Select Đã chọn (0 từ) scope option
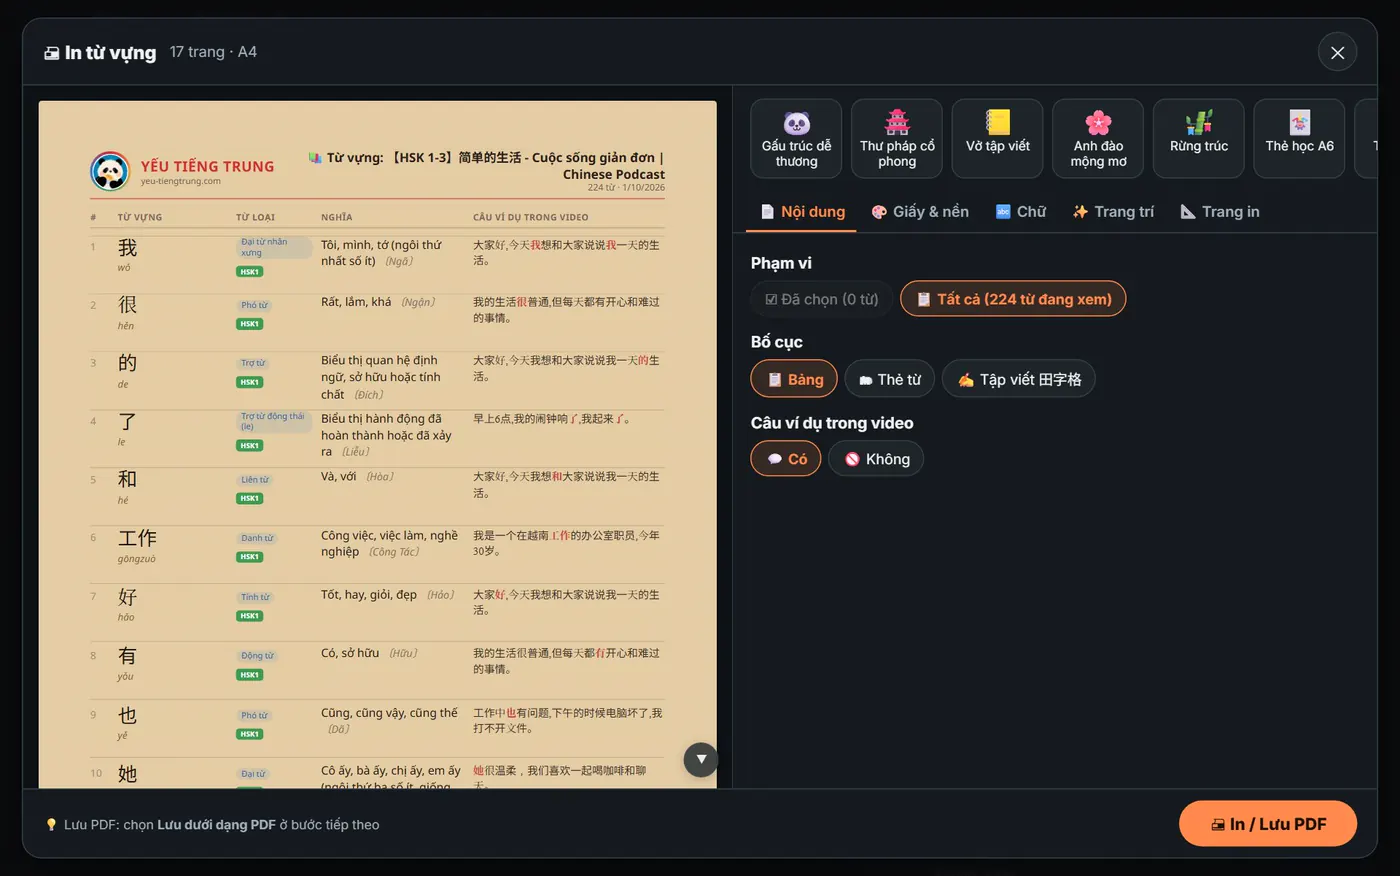 (x=821, y=299)
